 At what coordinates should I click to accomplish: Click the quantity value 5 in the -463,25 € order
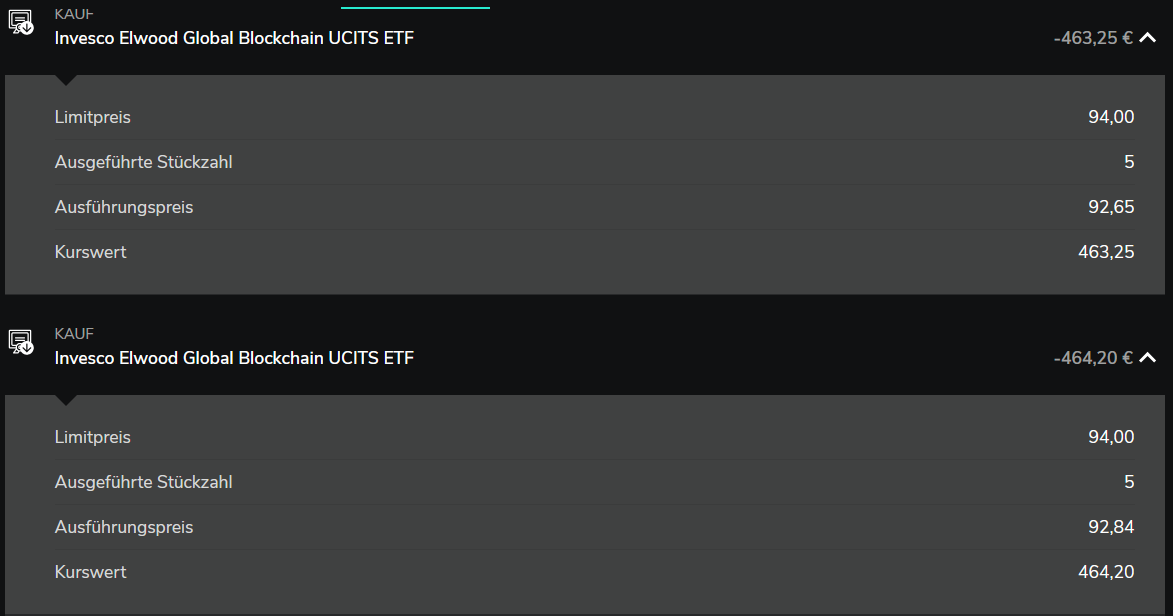(x=1129, y=162)
